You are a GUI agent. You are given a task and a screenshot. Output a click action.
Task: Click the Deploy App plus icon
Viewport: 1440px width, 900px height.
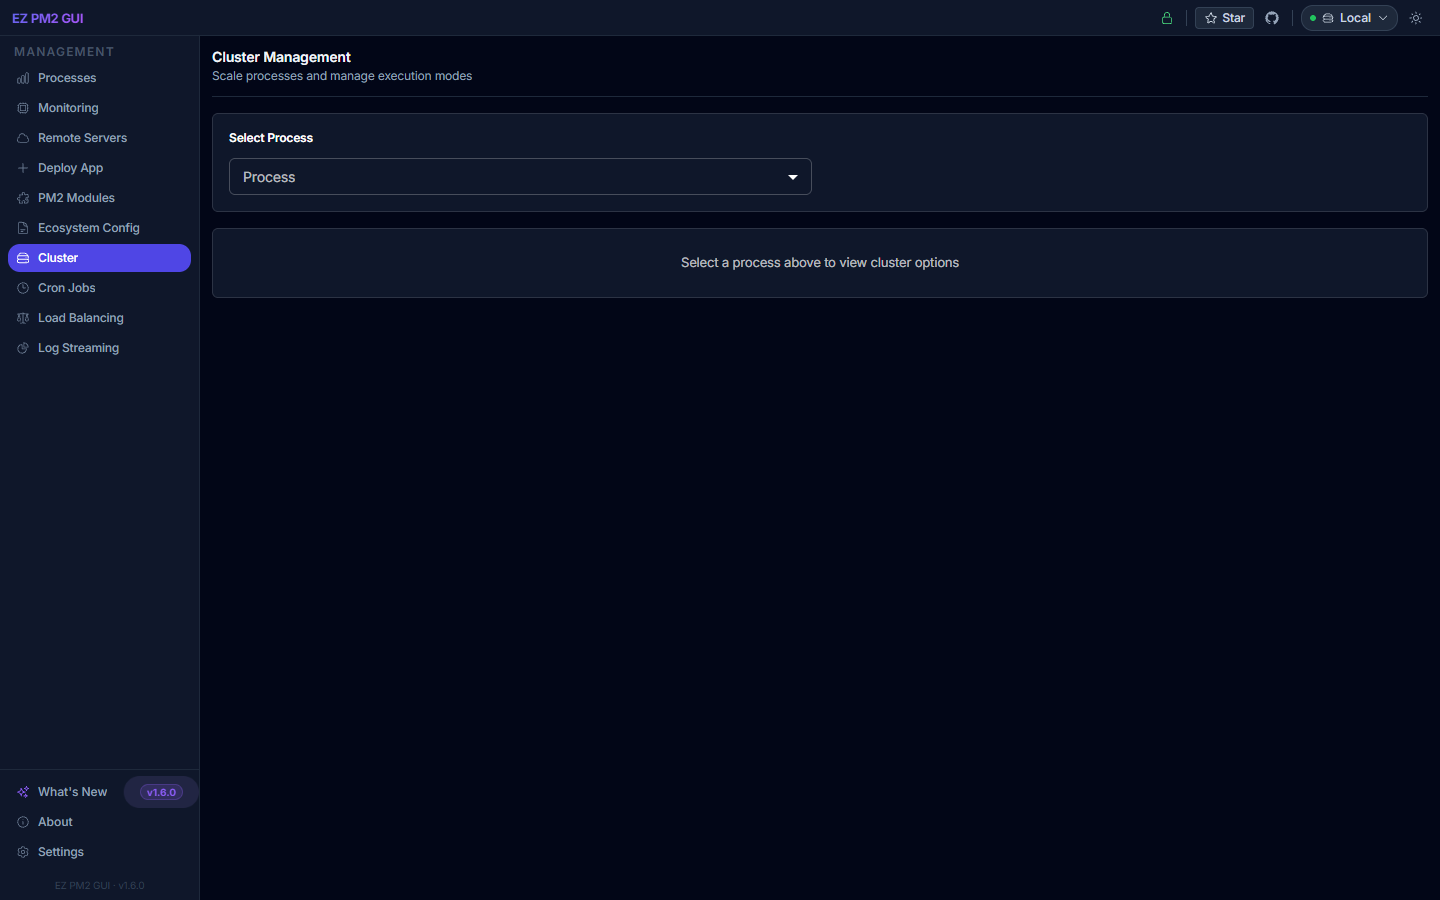click(22, 167)
